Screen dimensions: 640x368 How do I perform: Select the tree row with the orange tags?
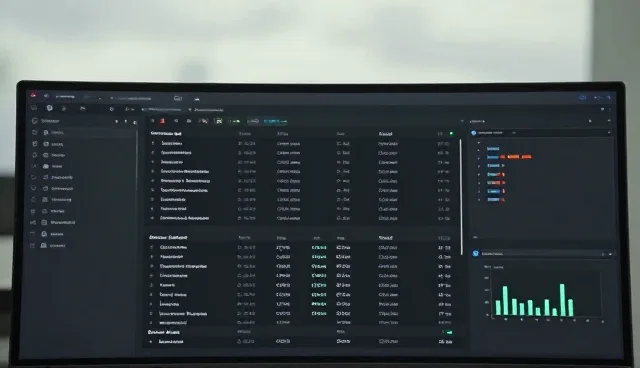click(509, 157)
